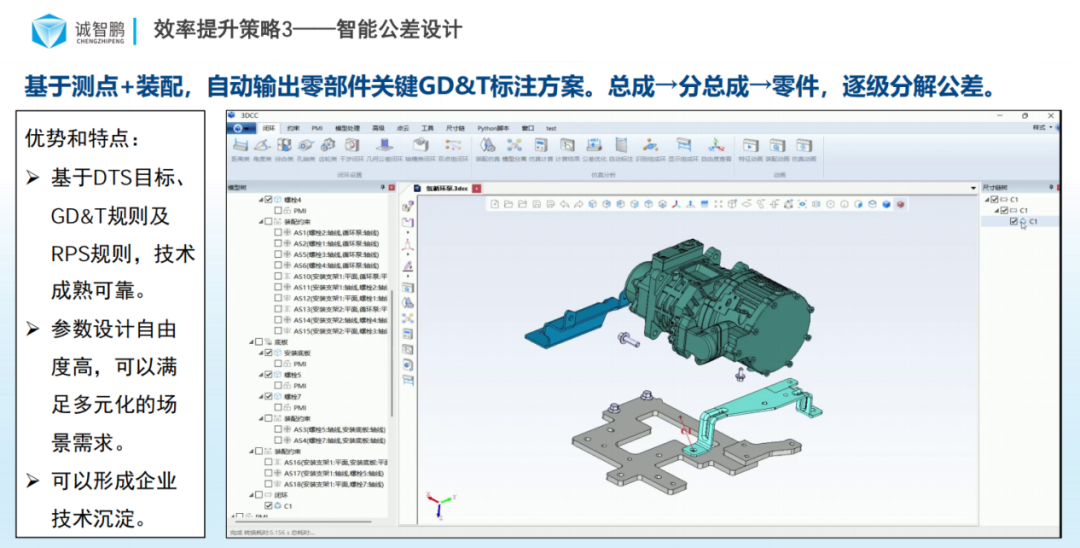Collapse the 螺栓5 tree node
The width and height of the screenshot is (1080, 548).
(261, 375)
